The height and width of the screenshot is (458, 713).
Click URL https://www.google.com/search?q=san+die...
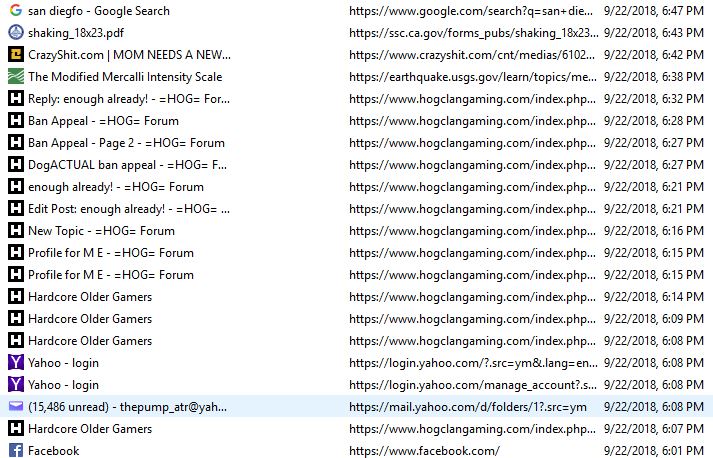point(471,11)
